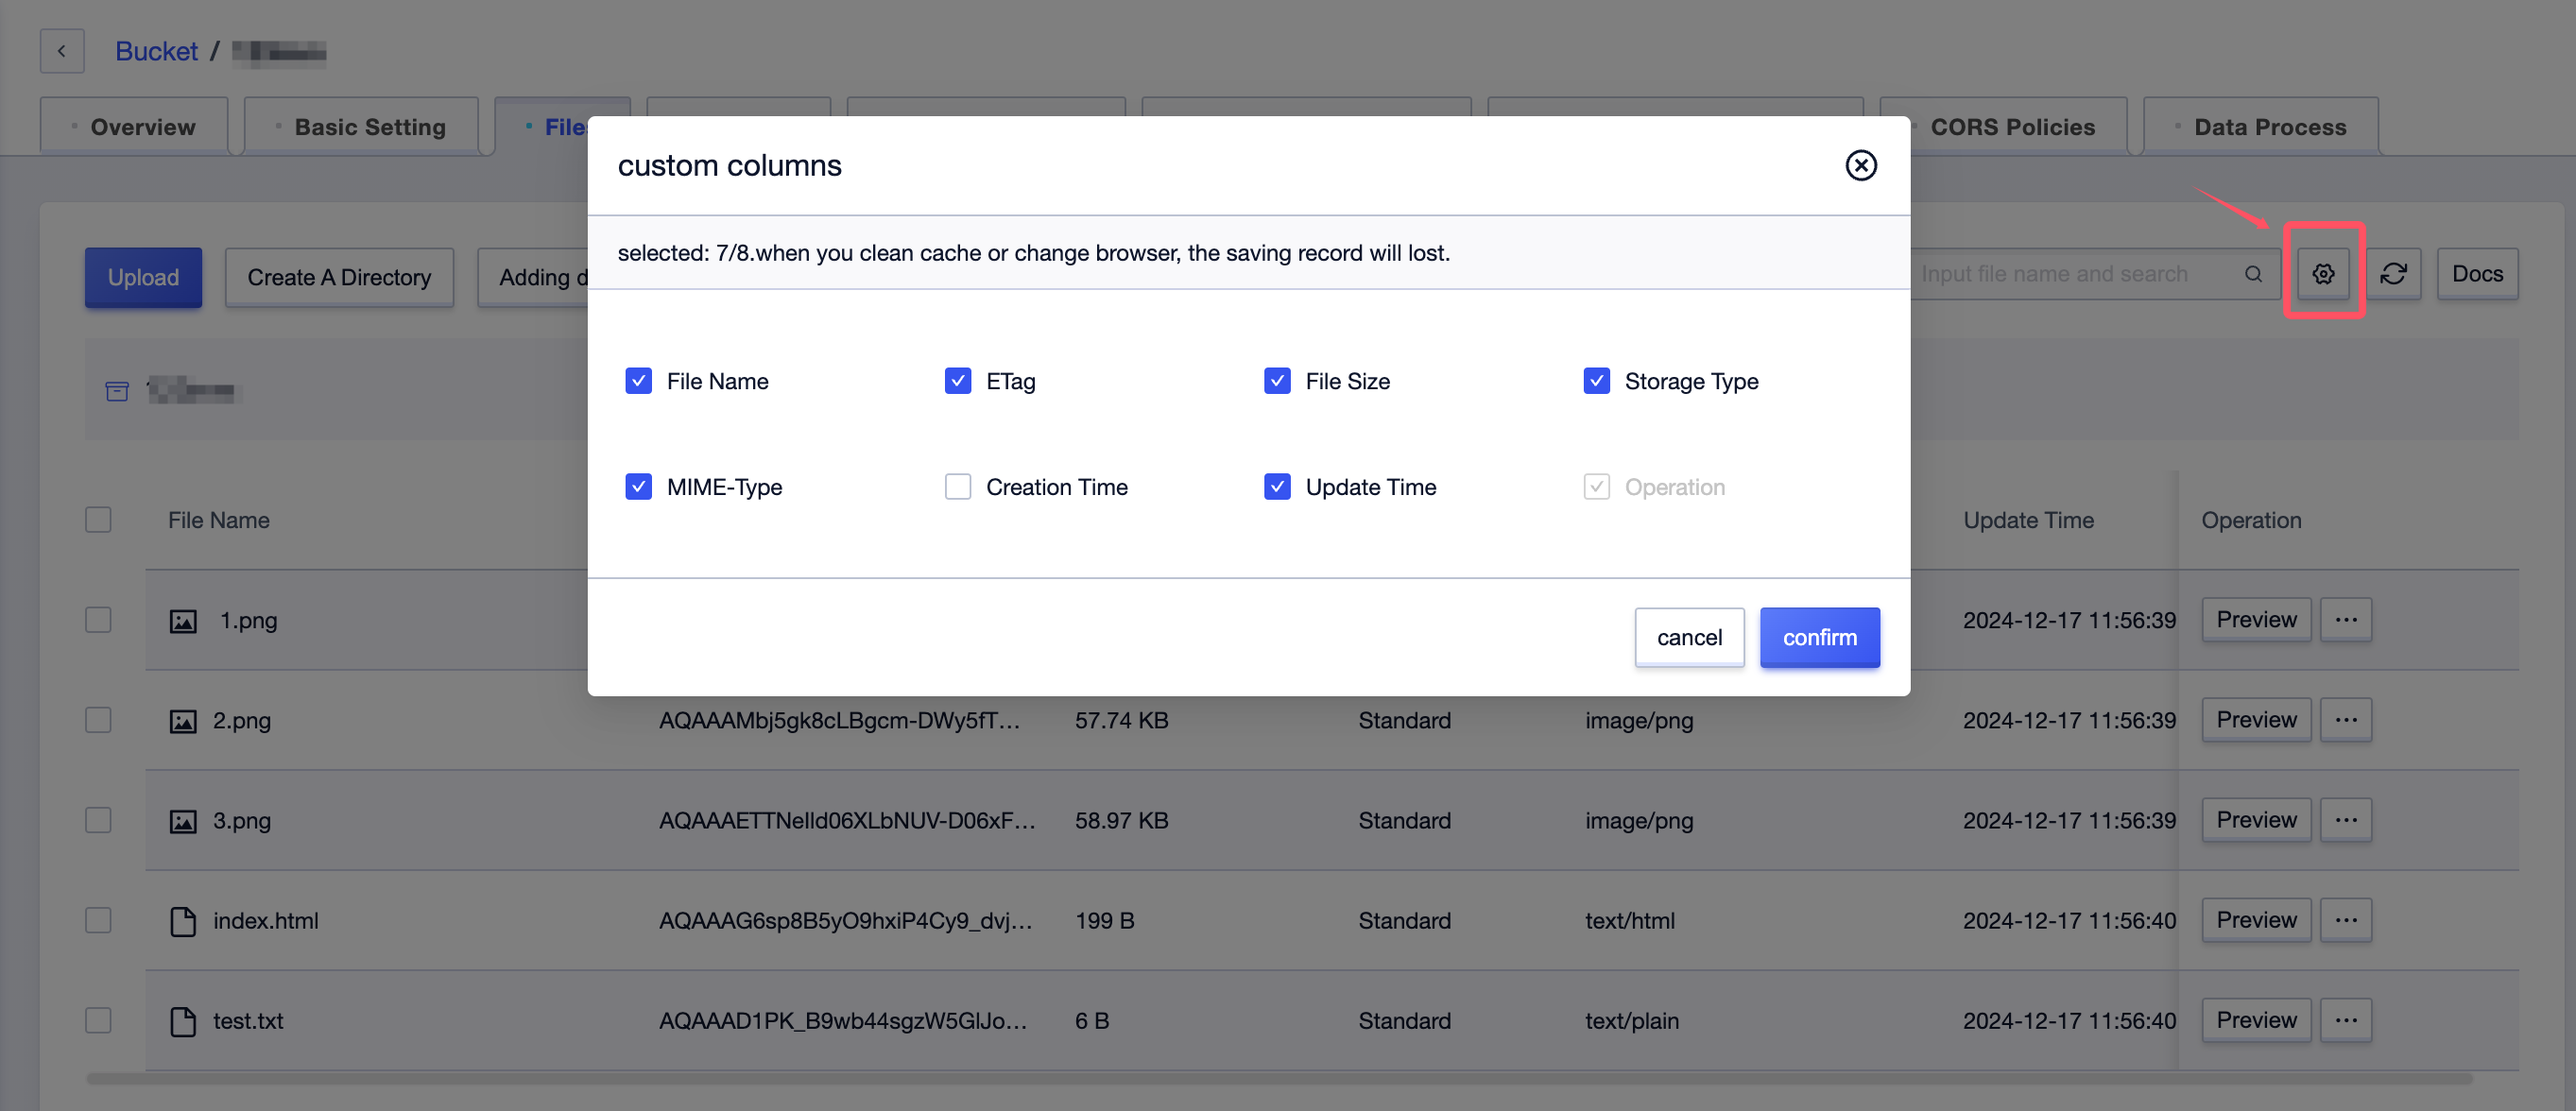
Task: Select the index.html row checkbox
Action: pyautogui.click(x=98, y=920)
